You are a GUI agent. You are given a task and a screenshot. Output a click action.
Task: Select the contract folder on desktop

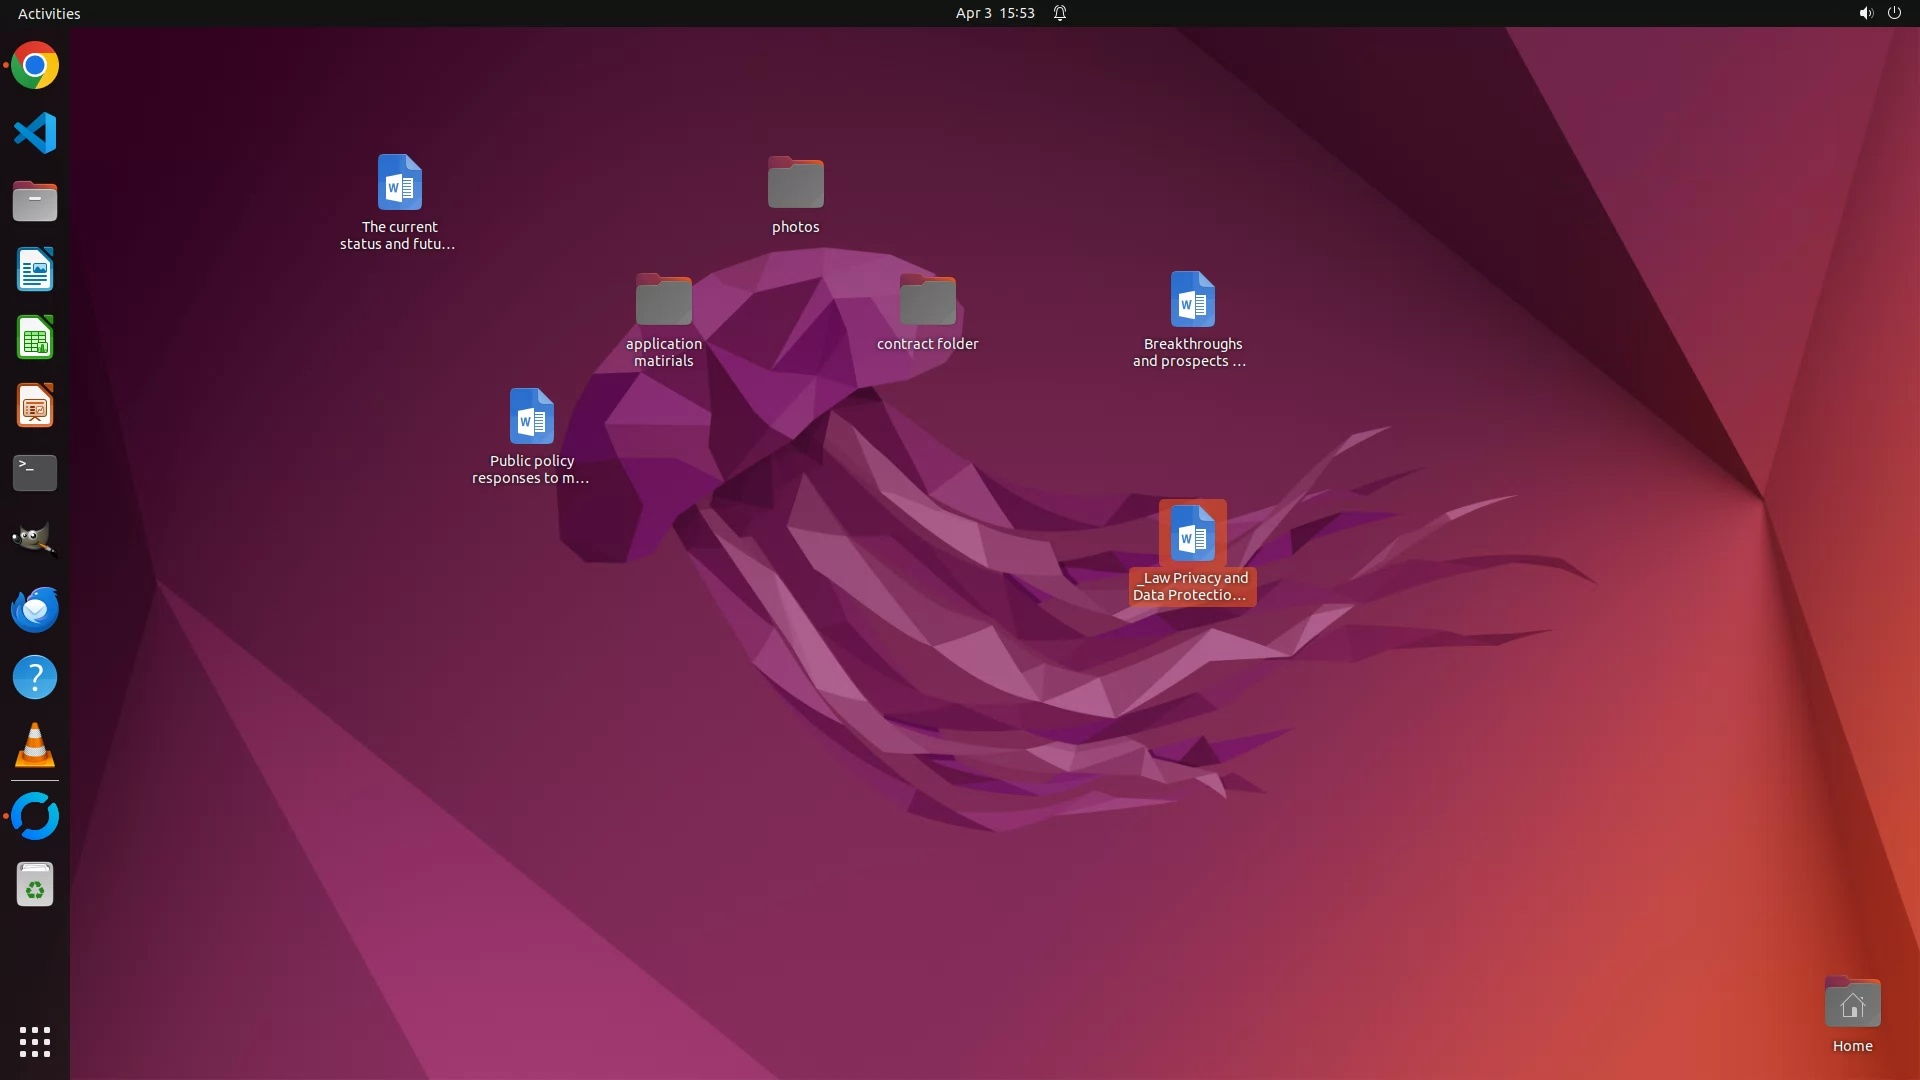[927, 301]
